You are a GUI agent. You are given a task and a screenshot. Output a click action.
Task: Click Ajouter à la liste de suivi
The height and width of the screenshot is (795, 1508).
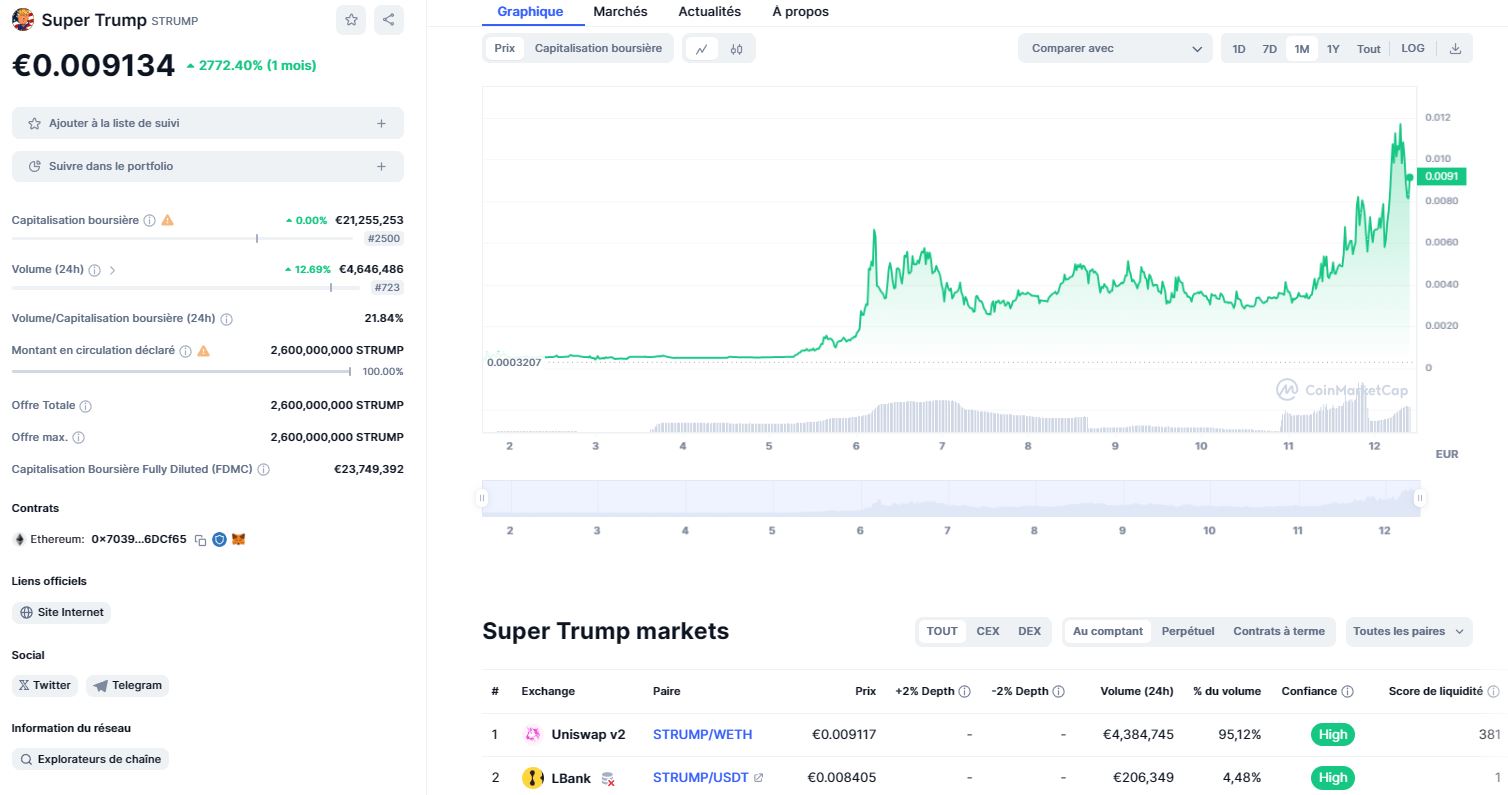(x=207, y=123)
